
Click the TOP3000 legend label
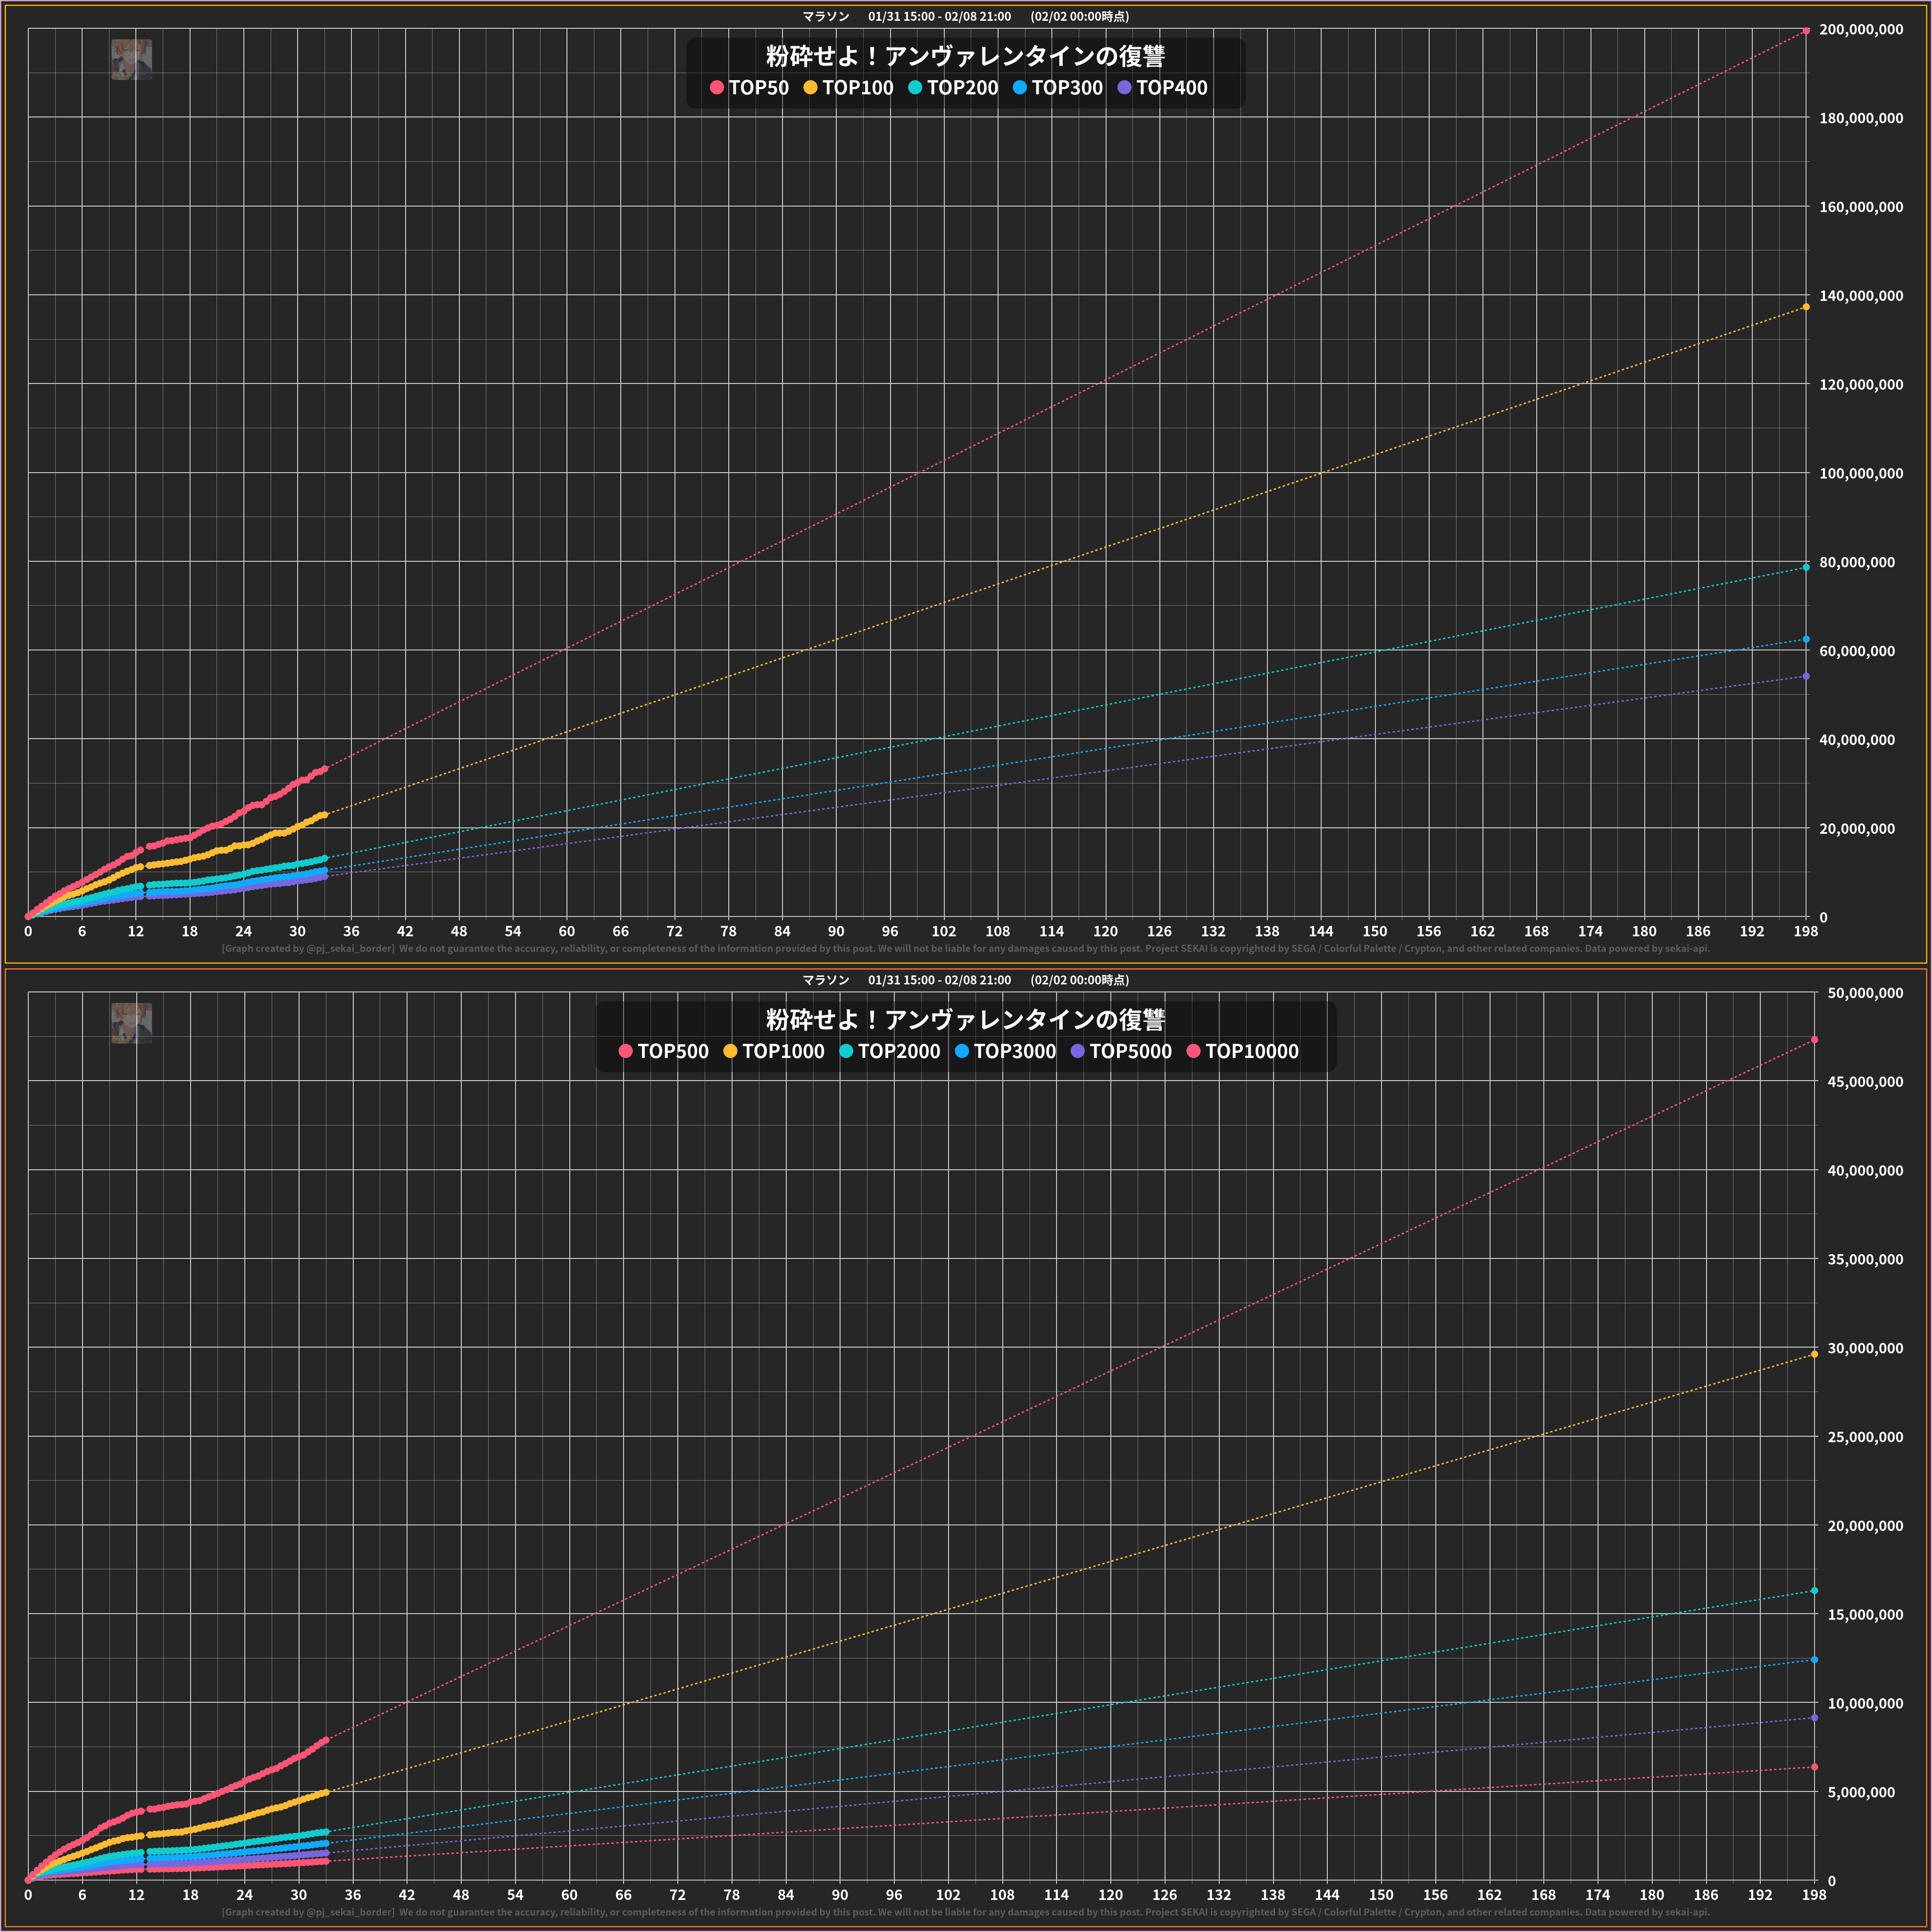pos(1014,1051)
